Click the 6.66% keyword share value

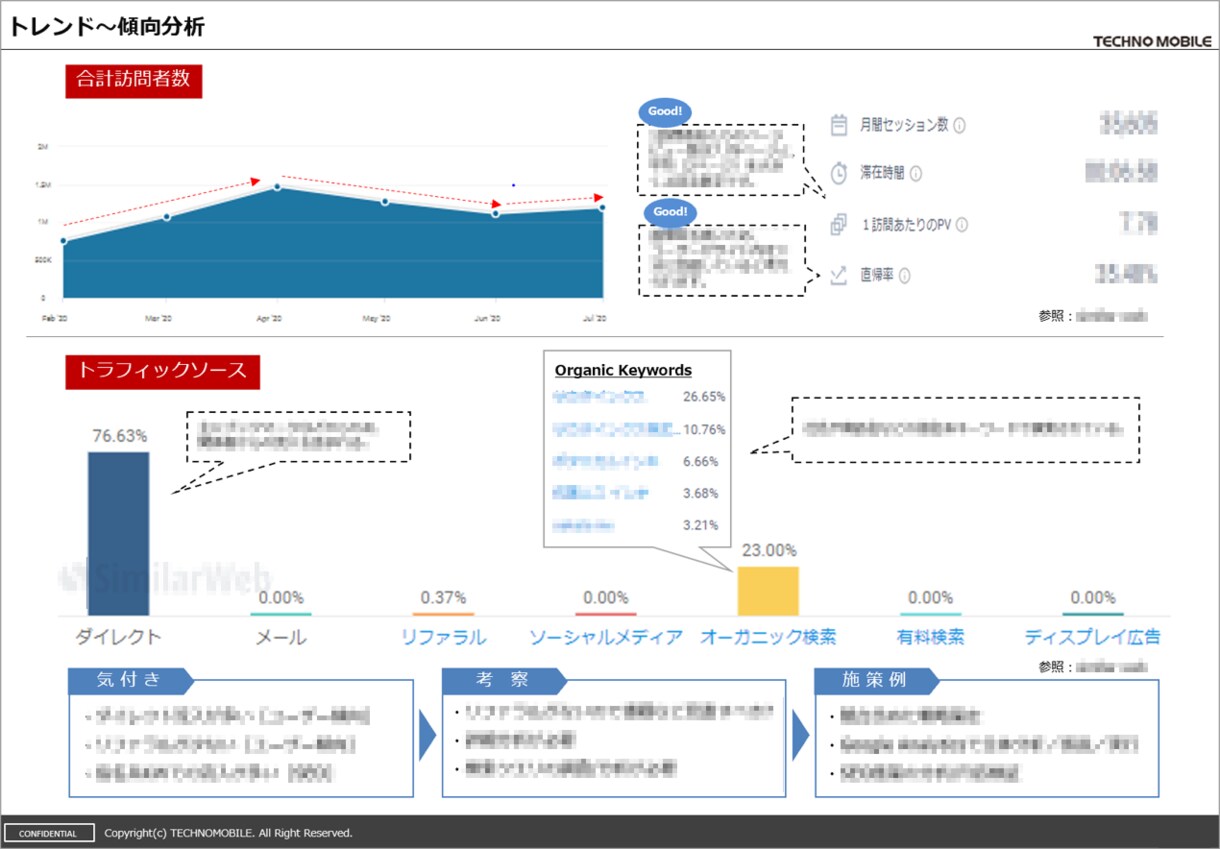click(700, 461)
